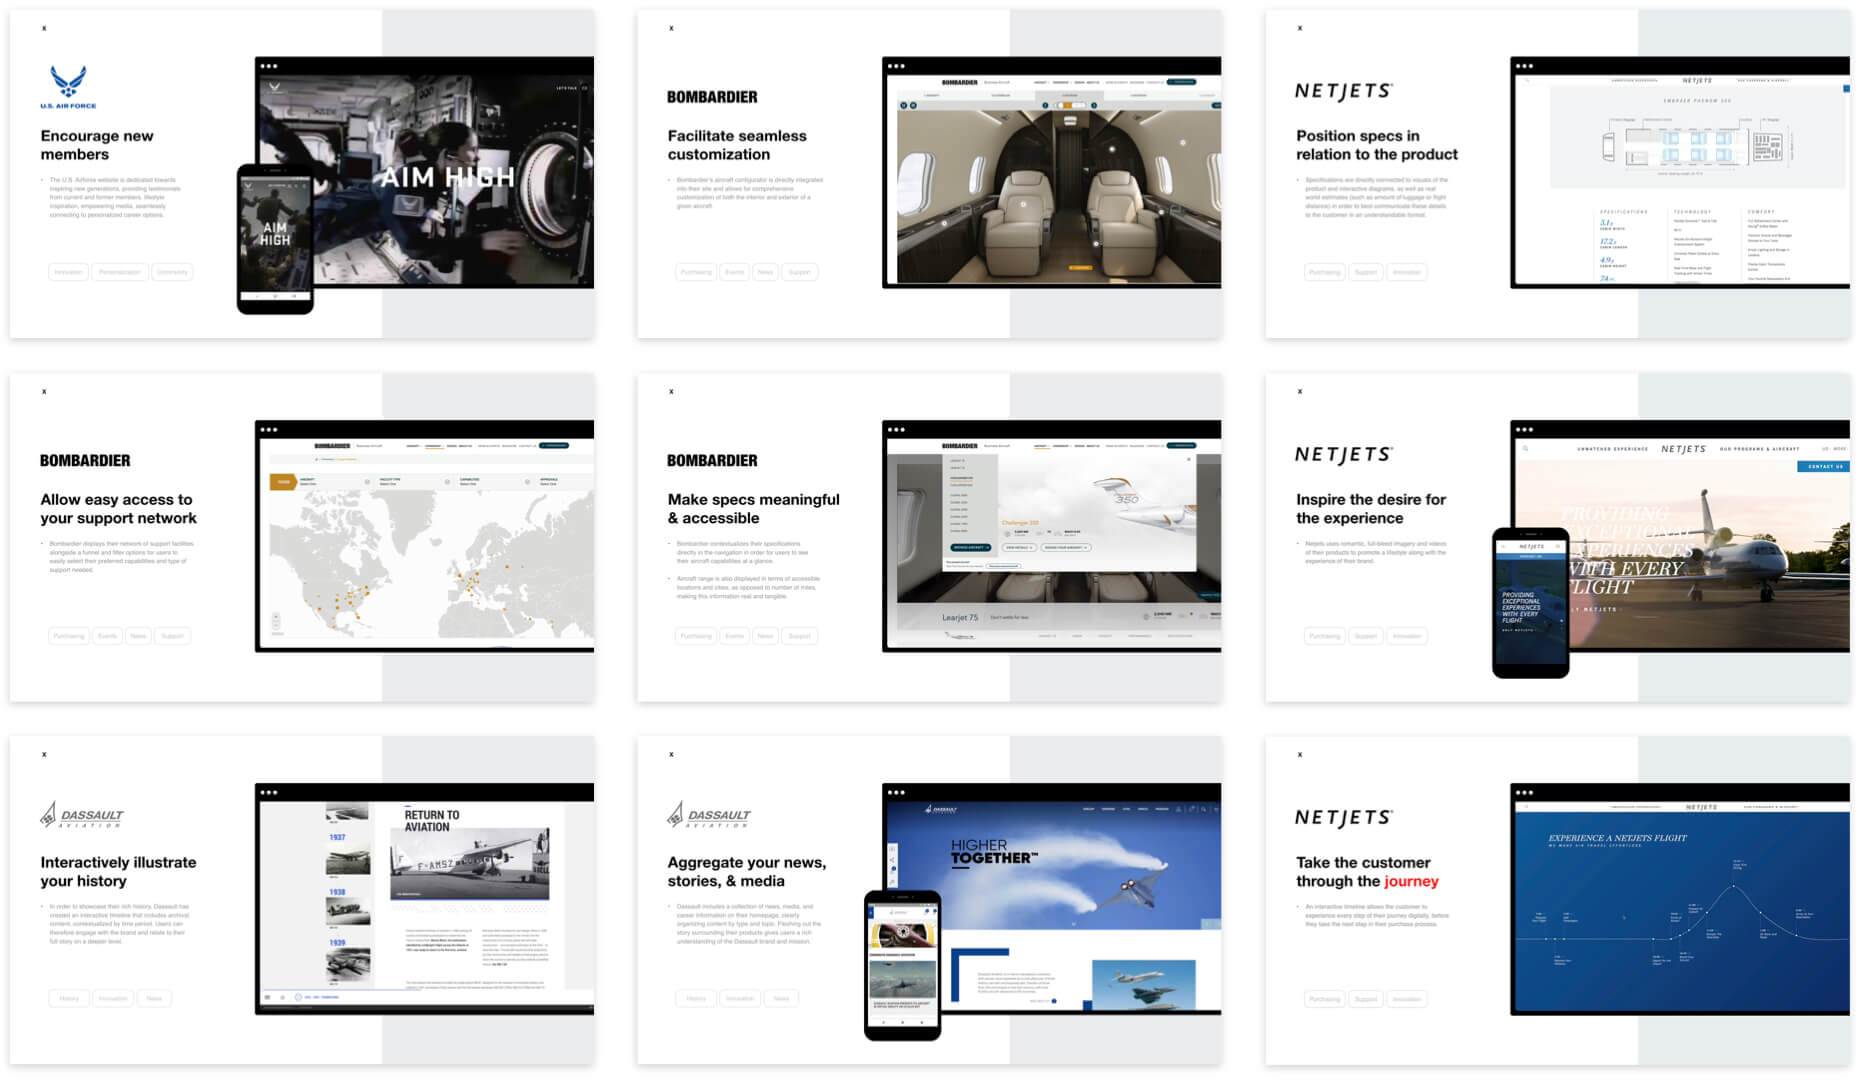Click the 'Make specs meaningful & accessible' heading
This screenshot has height=1080, width=1860.
(x=754, y=509)
